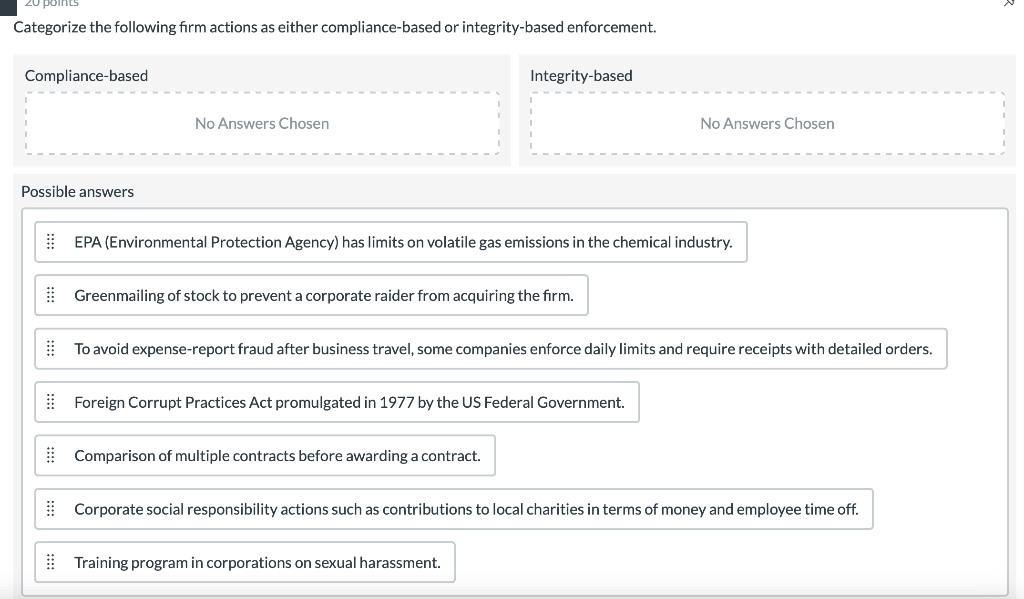Click the corporate training program answer card

(245, 561)
